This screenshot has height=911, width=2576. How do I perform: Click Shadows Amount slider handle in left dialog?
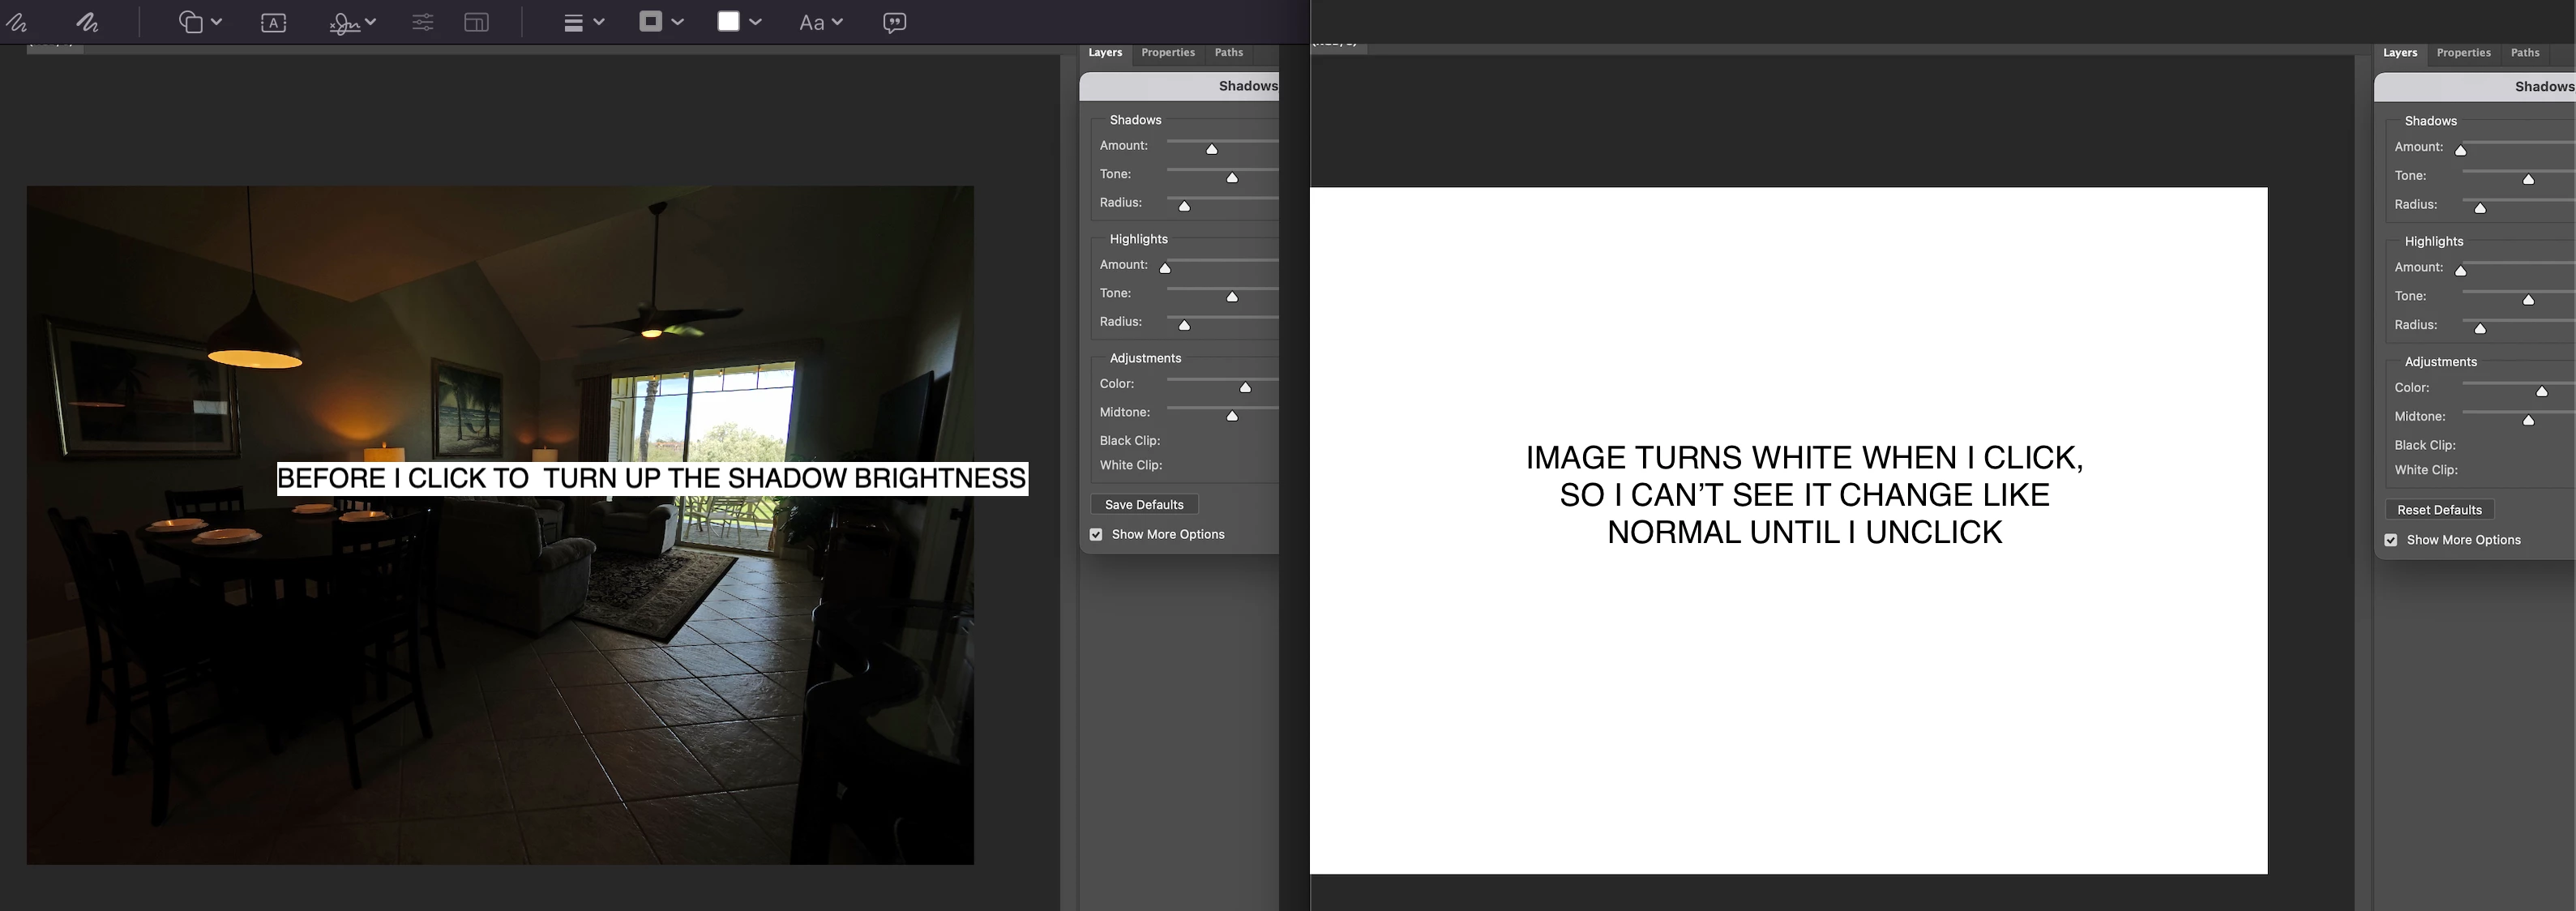click(1211, 149)
